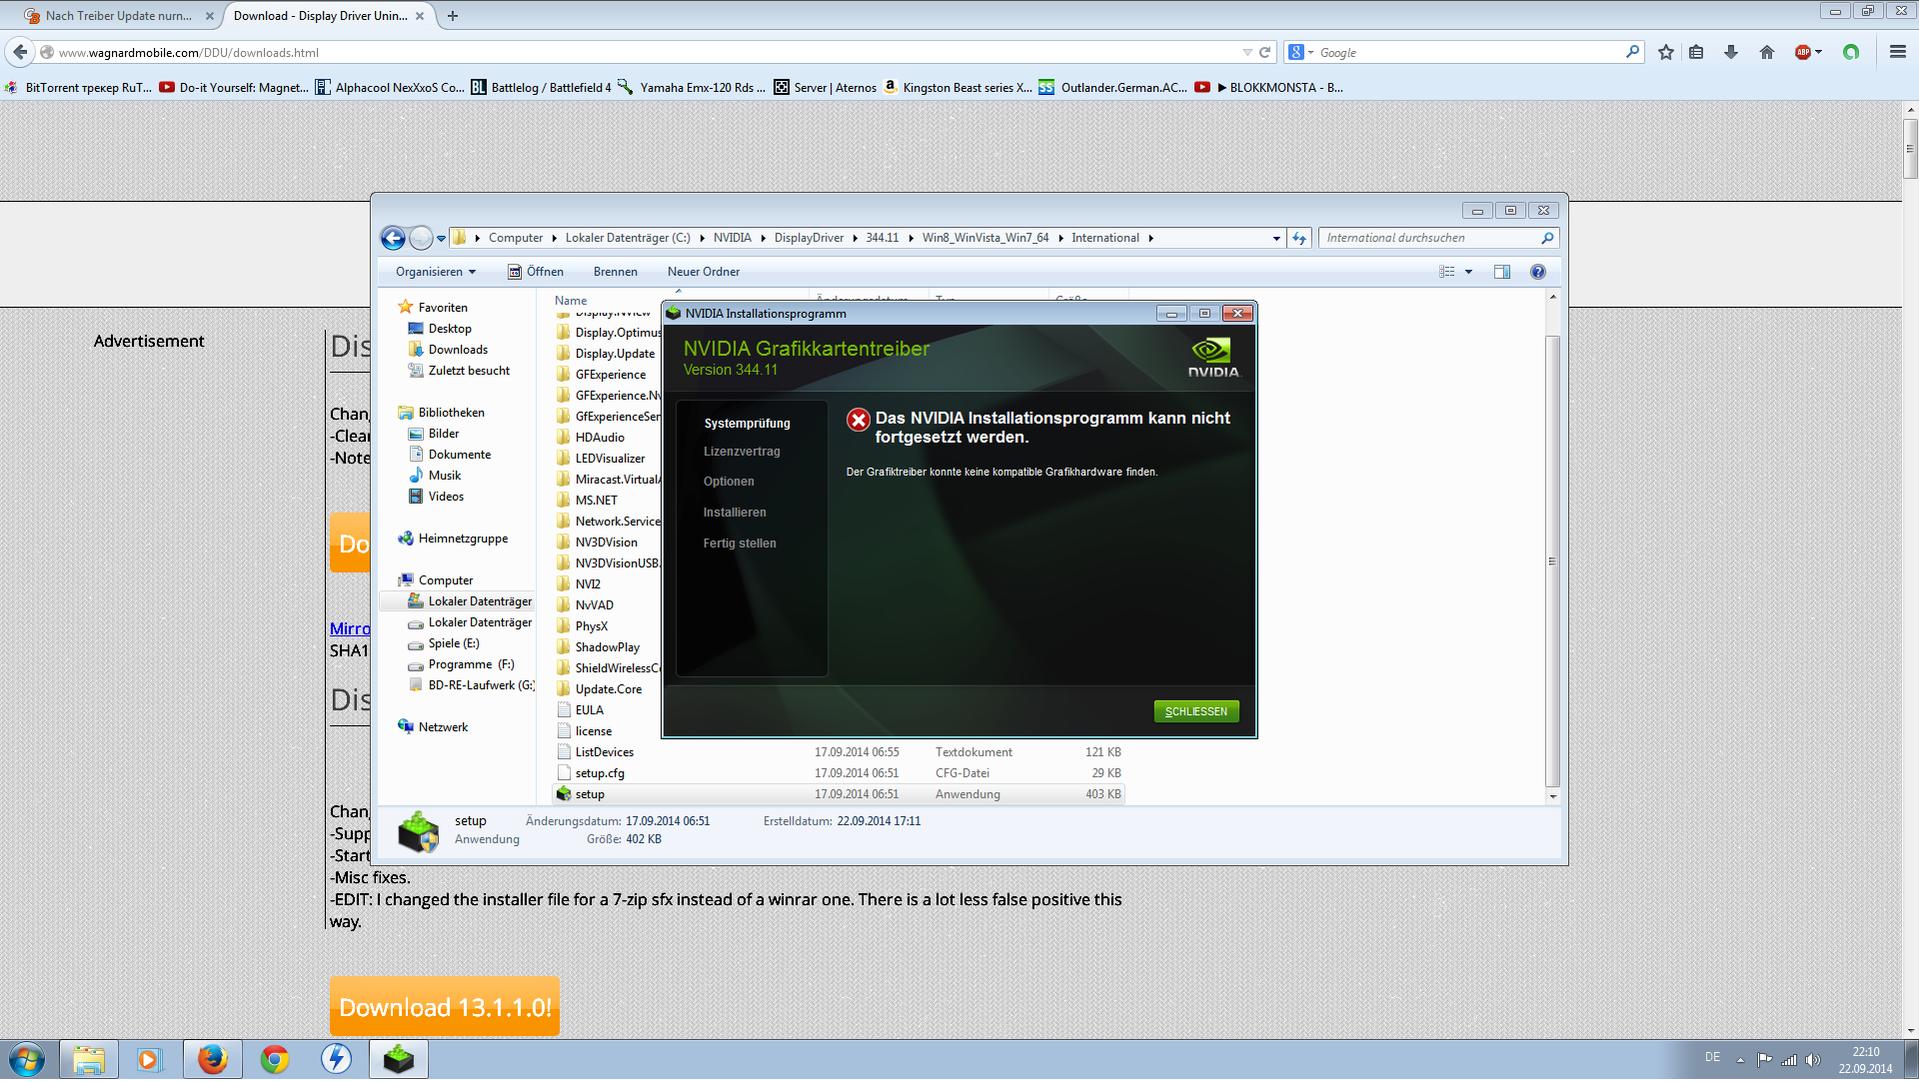Viewport: 1919px width, 1082px height.
Task: Launch Google Chrome from taskbar
Action: 274,1060
